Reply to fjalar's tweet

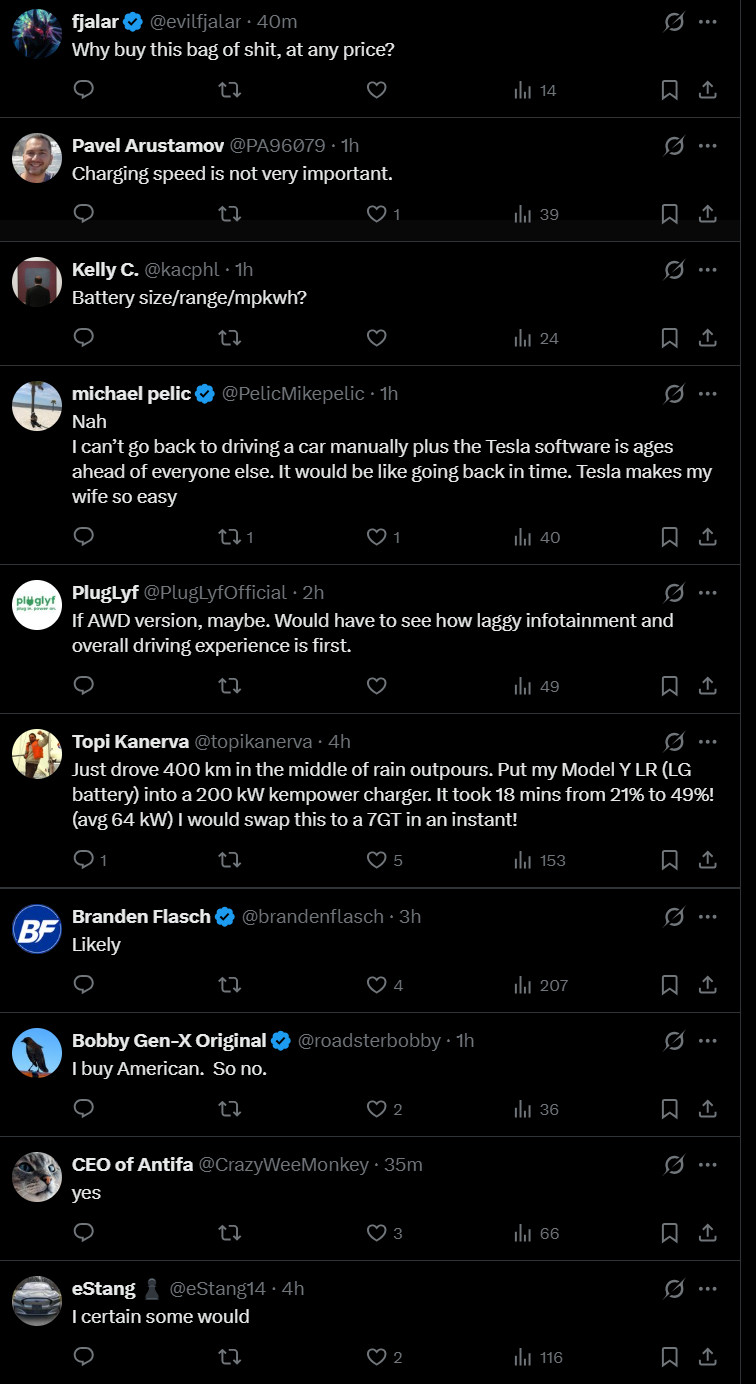(84, 90)
